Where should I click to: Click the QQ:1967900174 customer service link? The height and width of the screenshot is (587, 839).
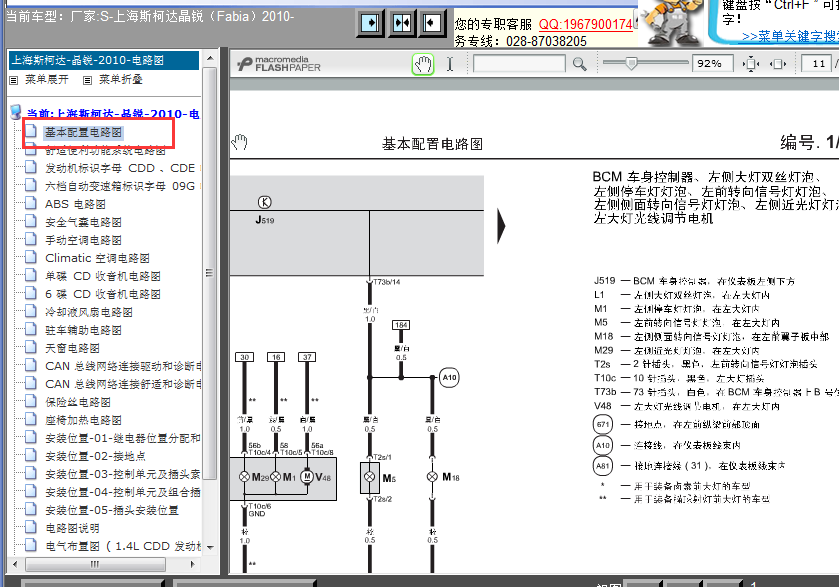coord(585,25)
